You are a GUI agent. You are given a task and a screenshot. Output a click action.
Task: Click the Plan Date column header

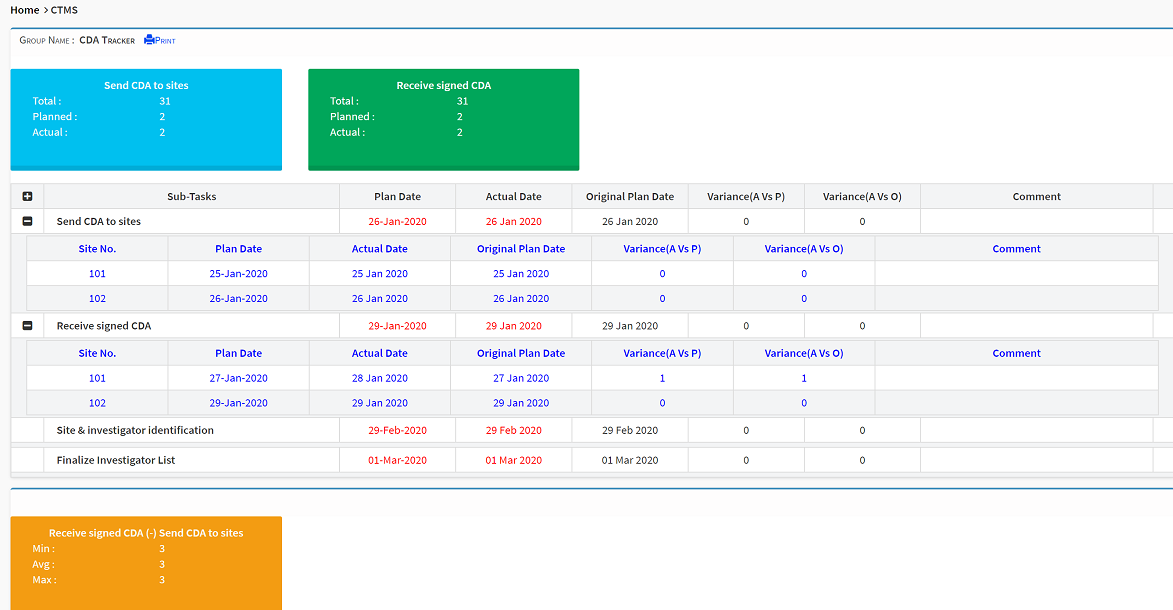click(397, 196)
